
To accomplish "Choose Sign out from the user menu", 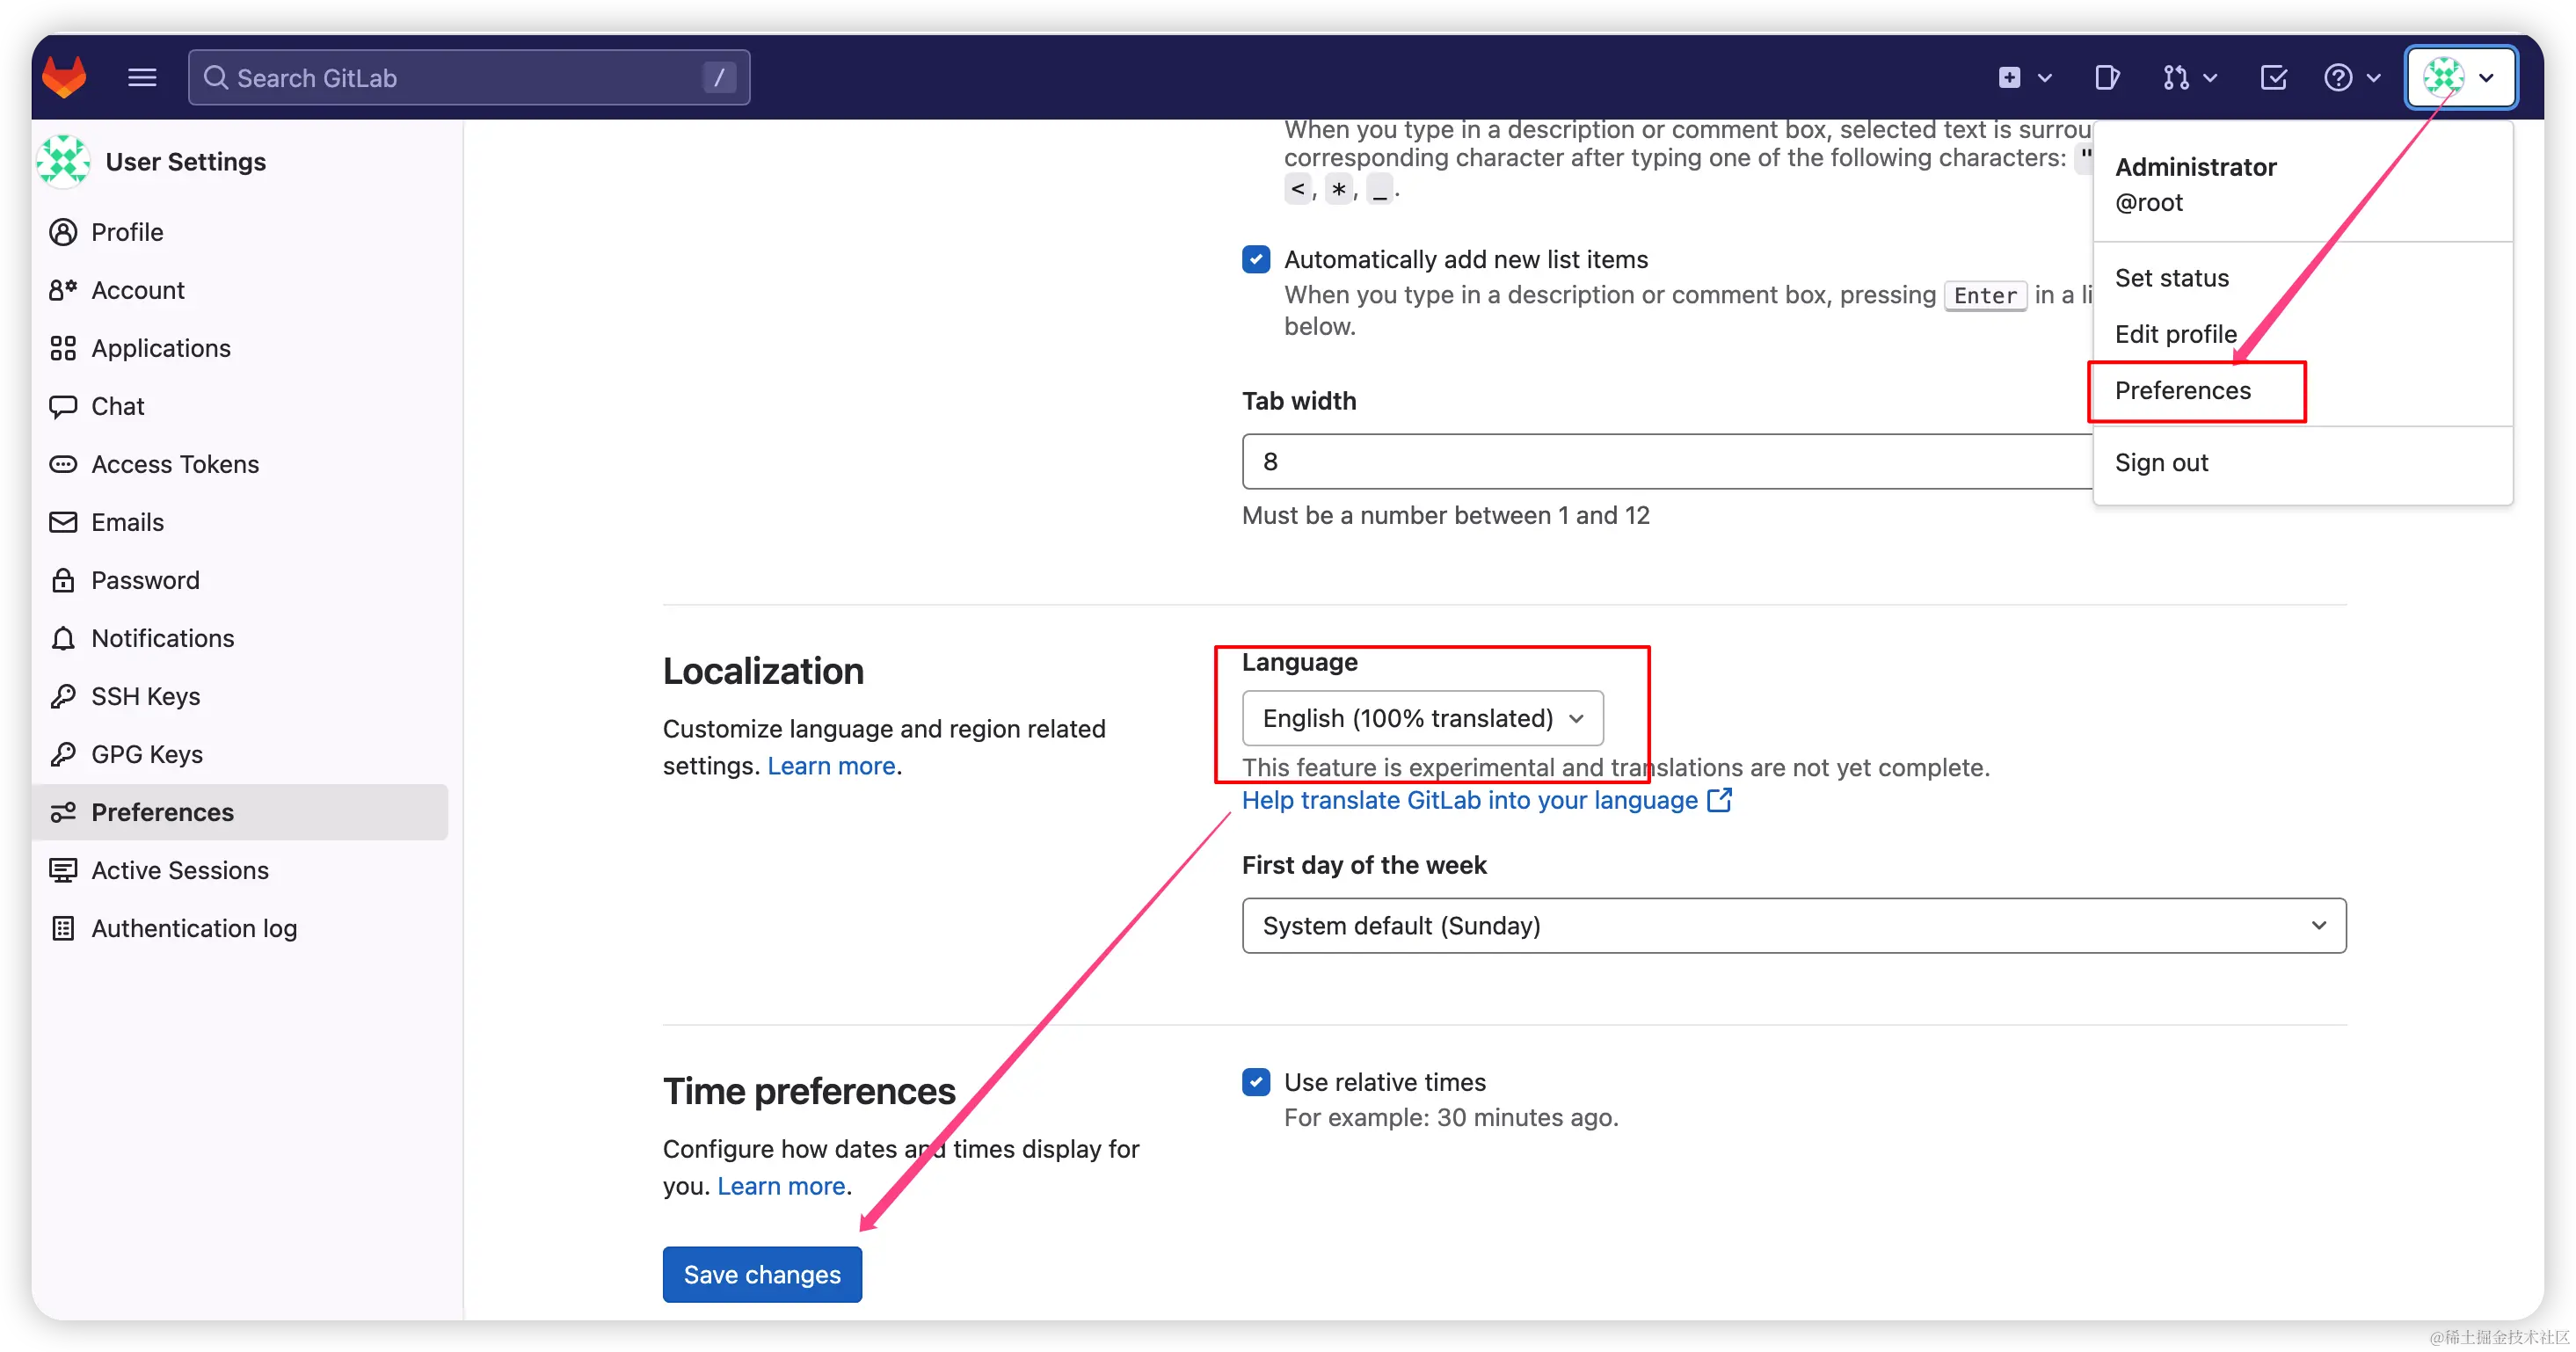I will pos(2161,462).
